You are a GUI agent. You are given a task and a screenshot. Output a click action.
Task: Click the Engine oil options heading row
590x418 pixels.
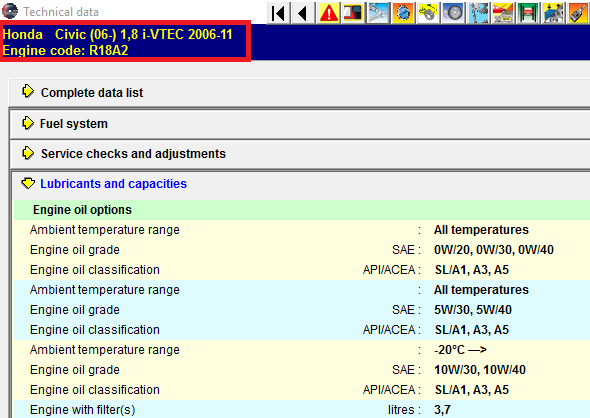pos(302,210)
